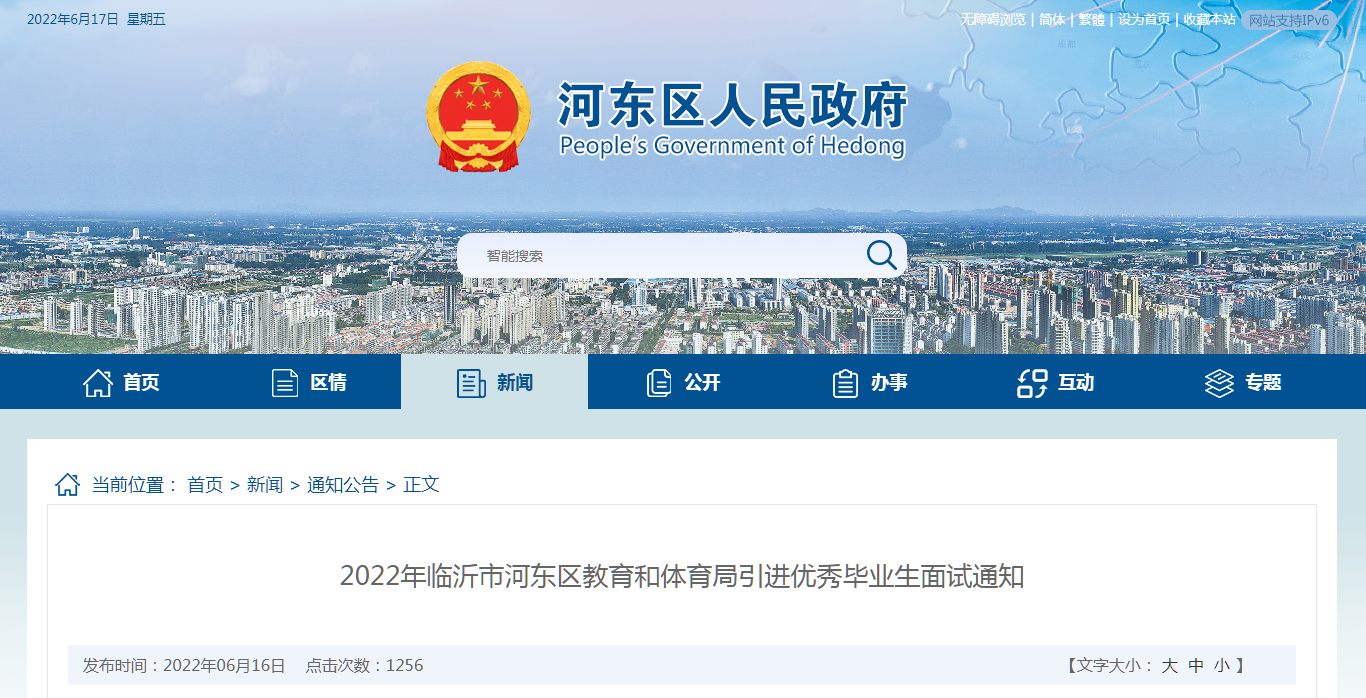Click the layers icon beside 专题
This screenshot has width=1366, height=698.
1219,382
